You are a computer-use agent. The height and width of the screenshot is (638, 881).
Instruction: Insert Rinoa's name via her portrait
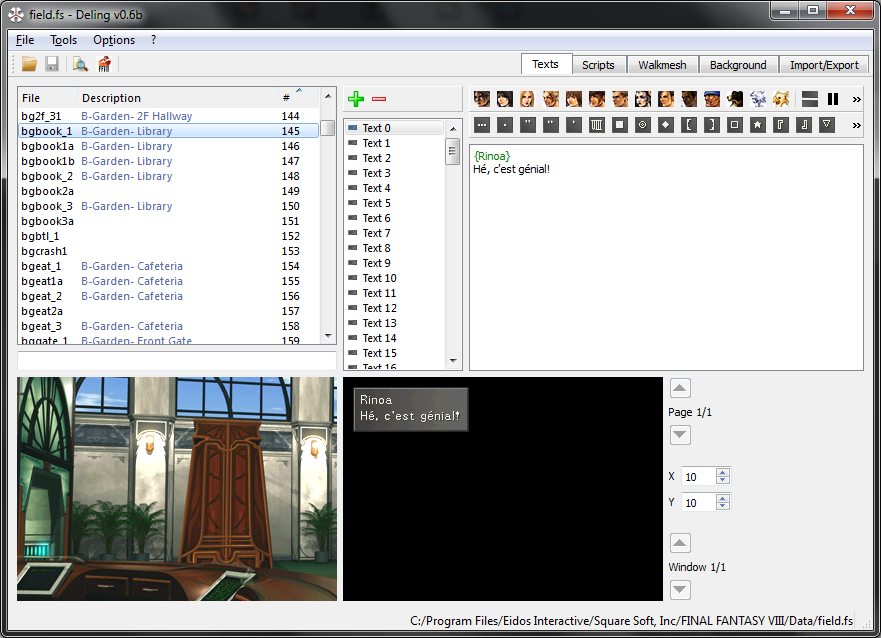505,99
